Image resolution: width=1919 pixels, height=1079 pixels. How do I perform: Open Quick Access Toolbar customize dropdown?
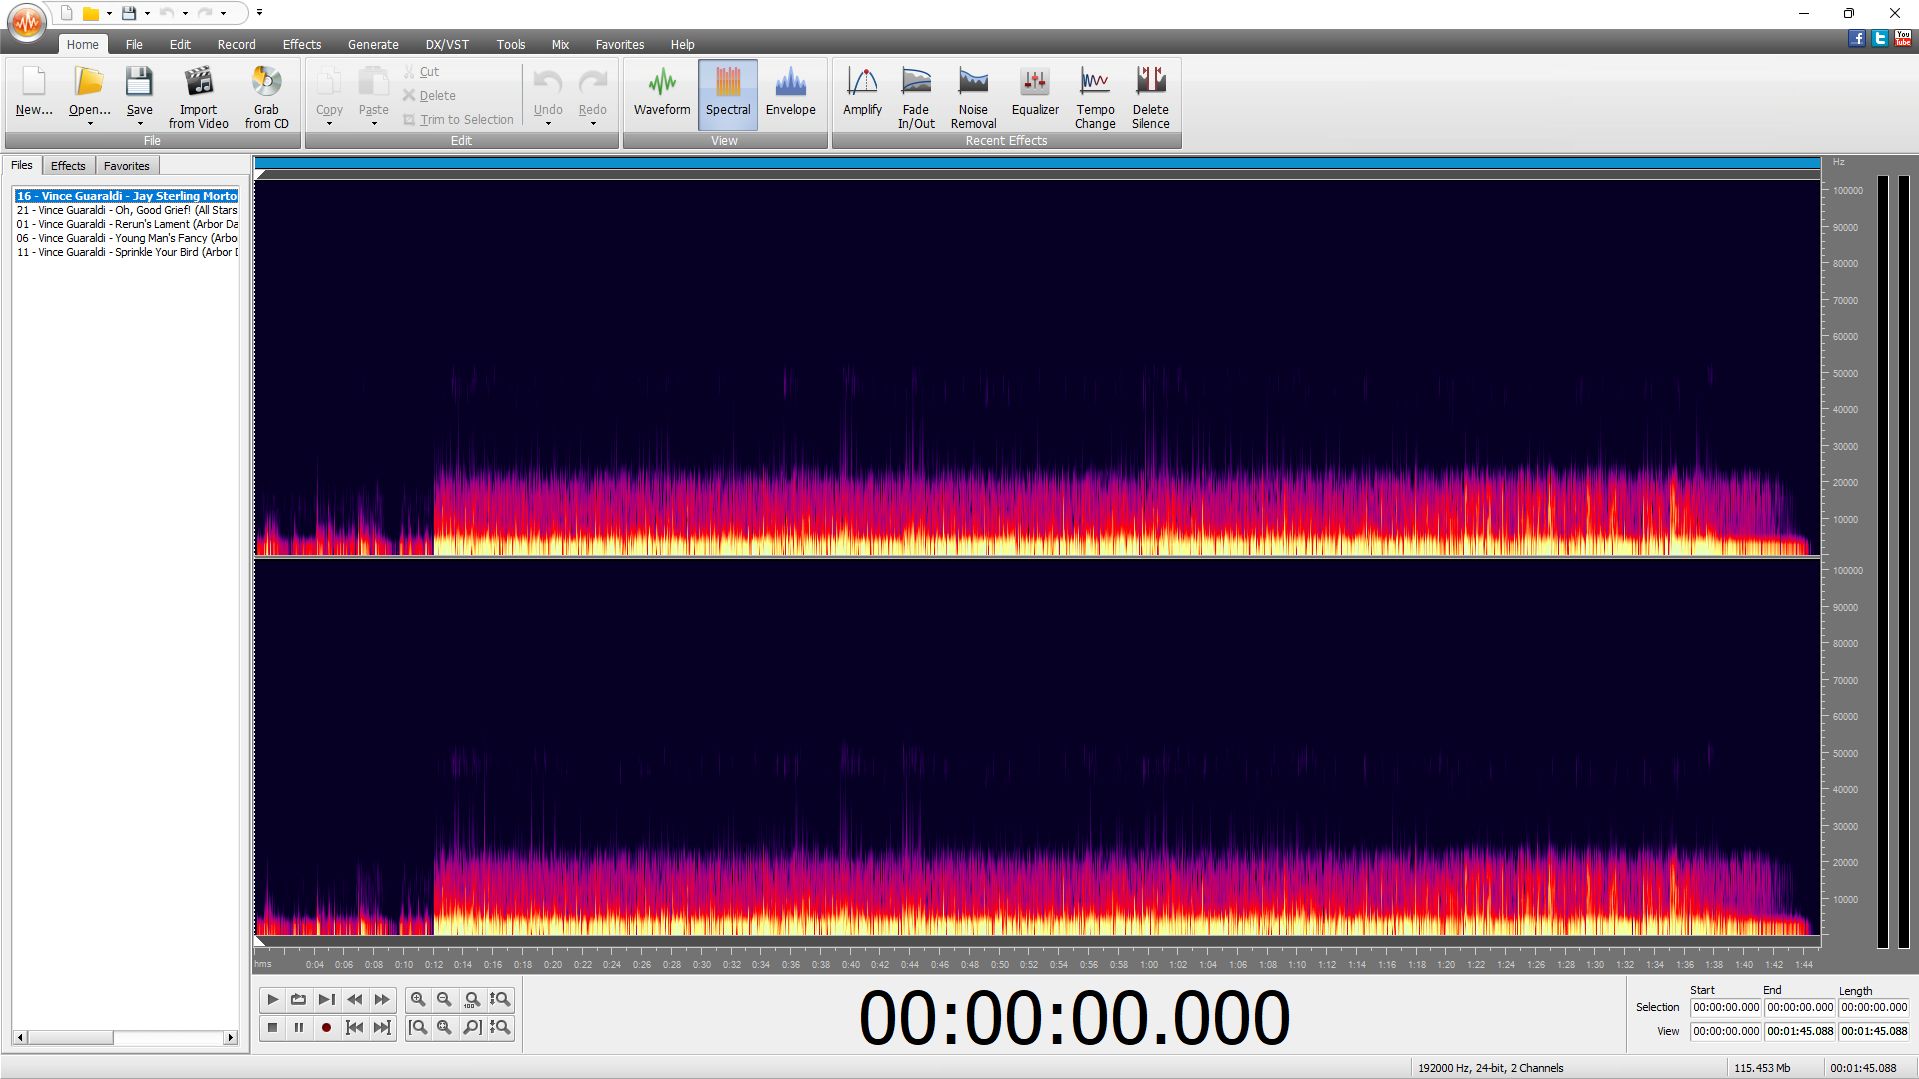pos(259,13)
